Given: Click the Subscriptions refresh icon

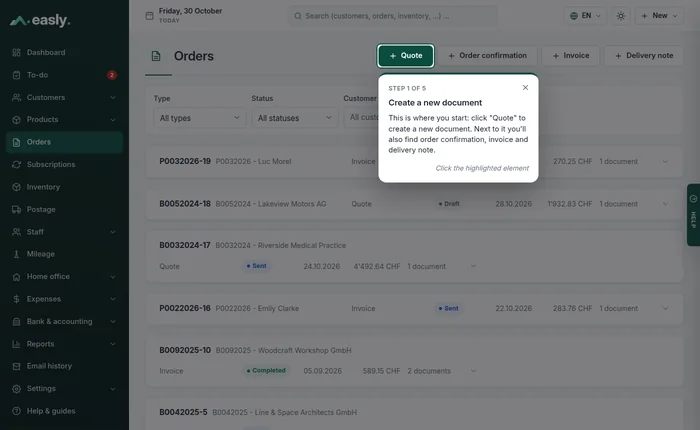Looking at the screenshot, I should click(x=17, y=164).
